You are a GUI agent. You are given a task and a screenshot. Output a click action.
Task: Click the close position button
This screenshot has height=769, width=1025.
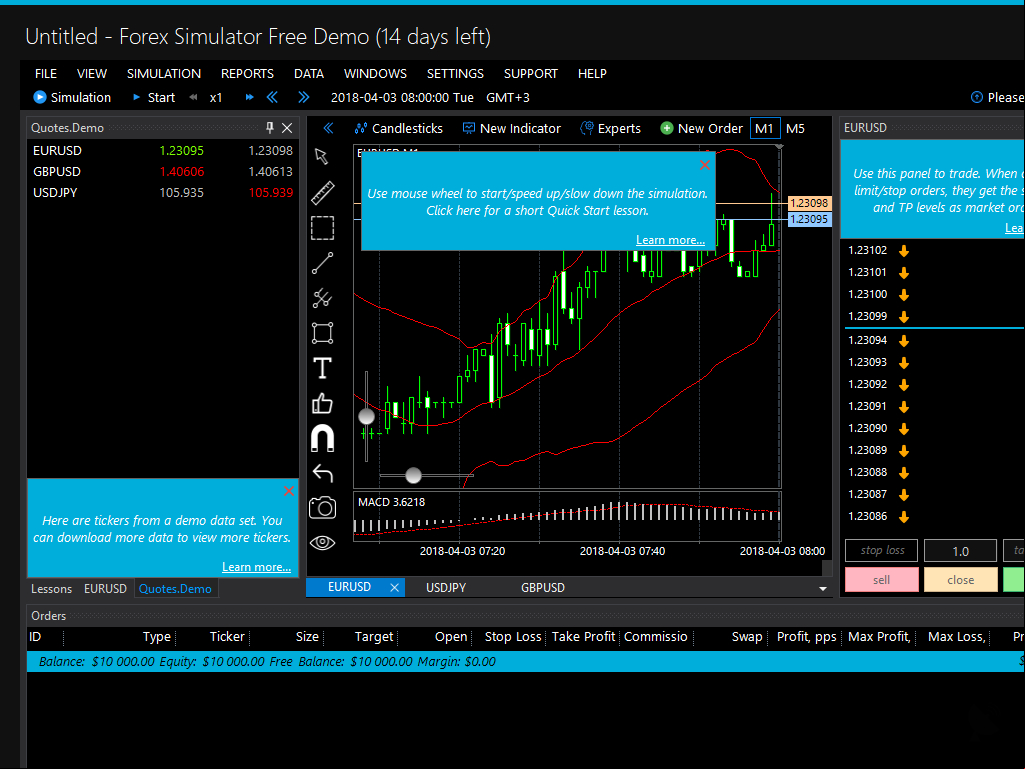960,579
